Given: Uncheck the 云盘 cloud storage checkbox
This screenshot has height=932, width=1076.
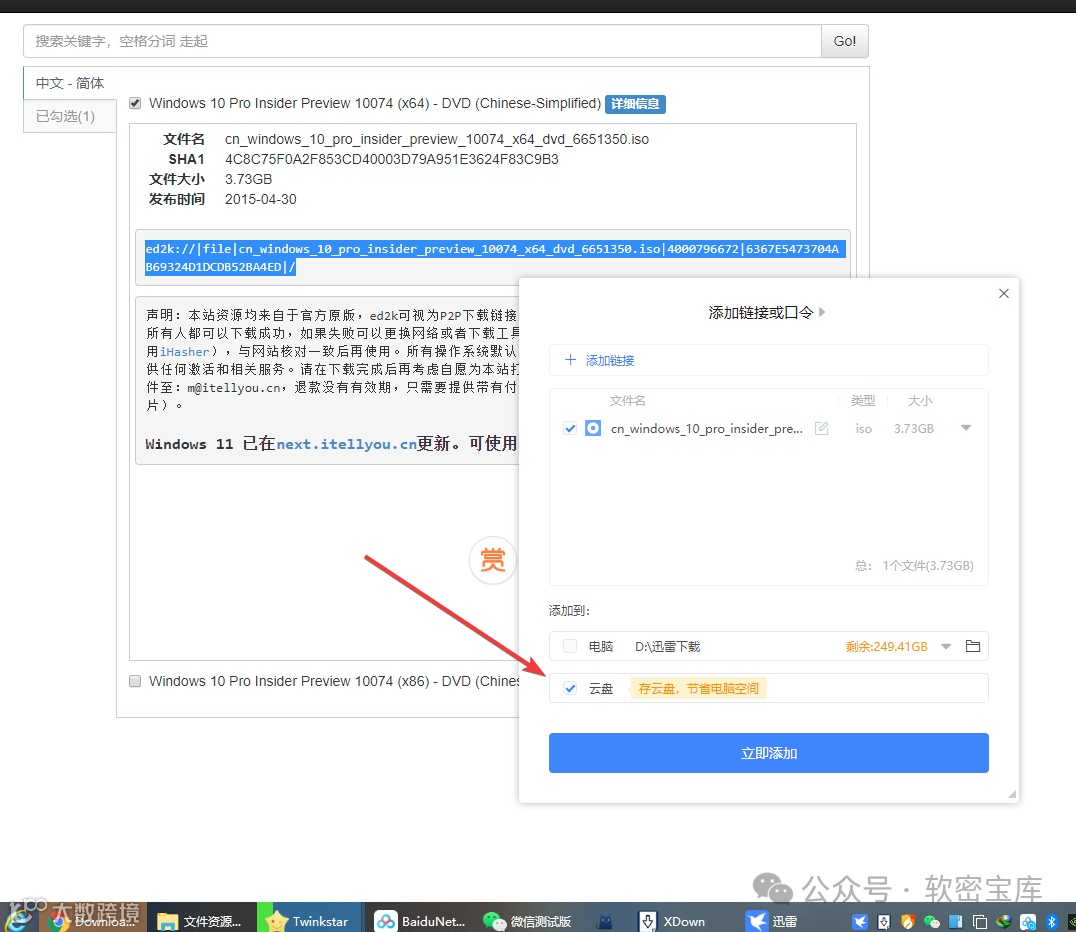Looking at the screenshot, I should tap(570, 688).
